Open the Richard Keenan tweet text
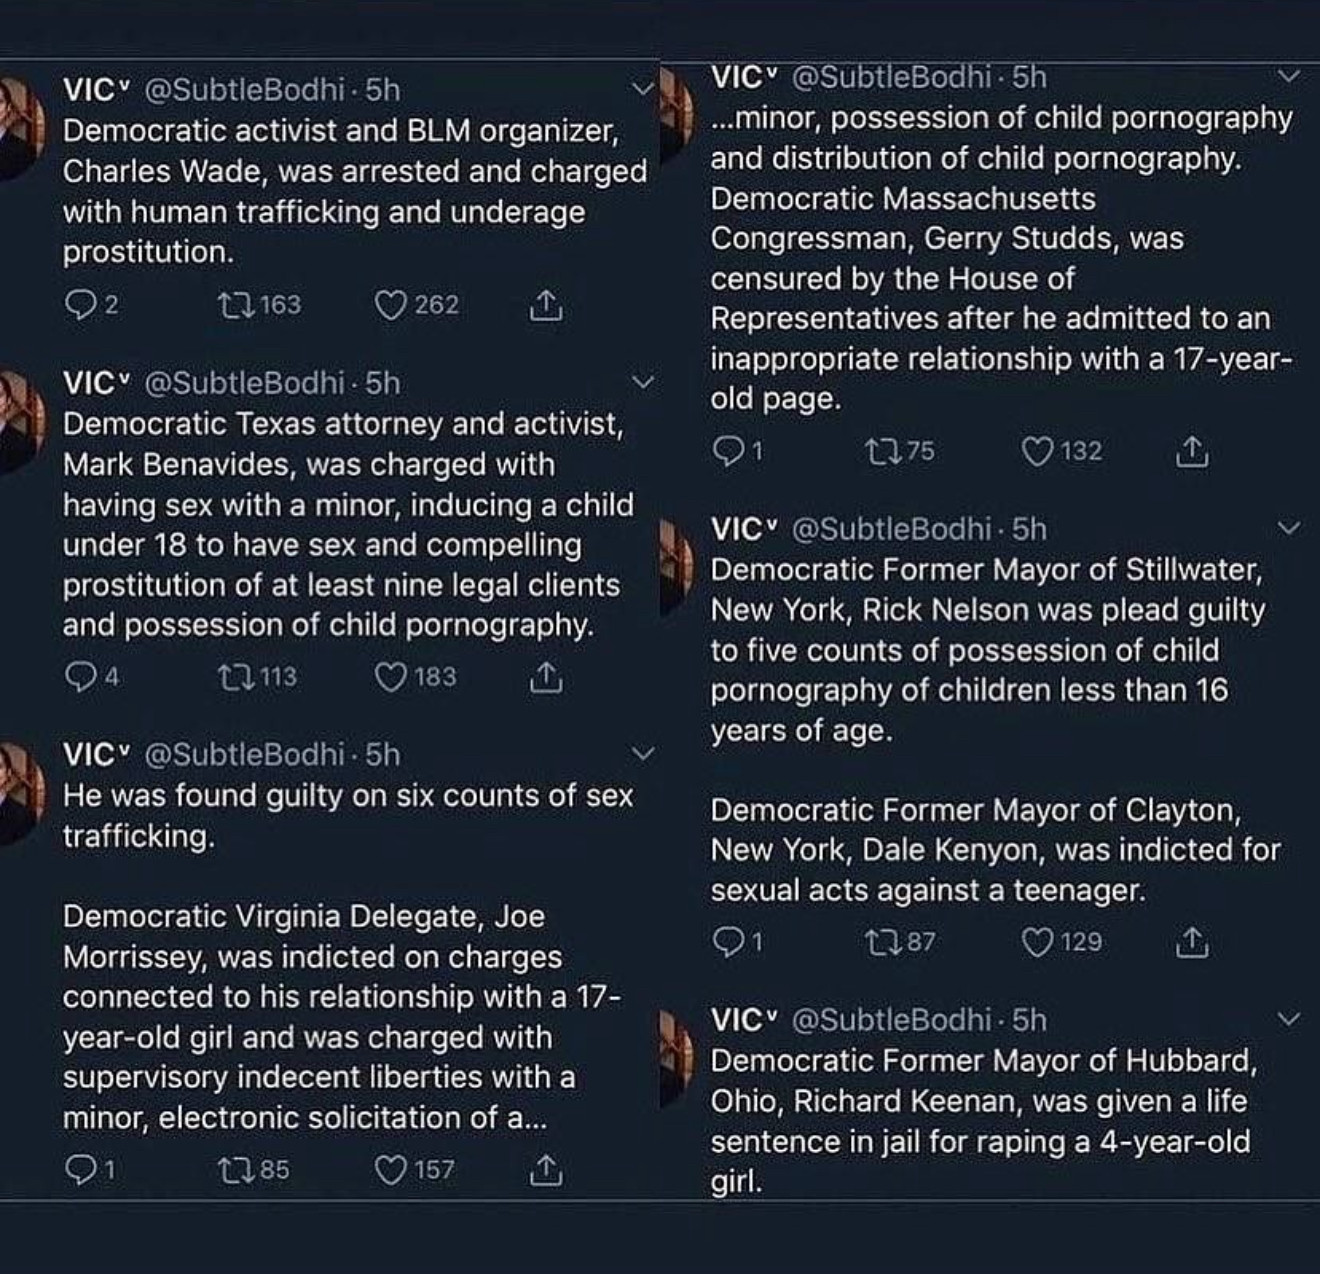The height and width of the screenshot is (1274, 1320). coord(980,1121)
